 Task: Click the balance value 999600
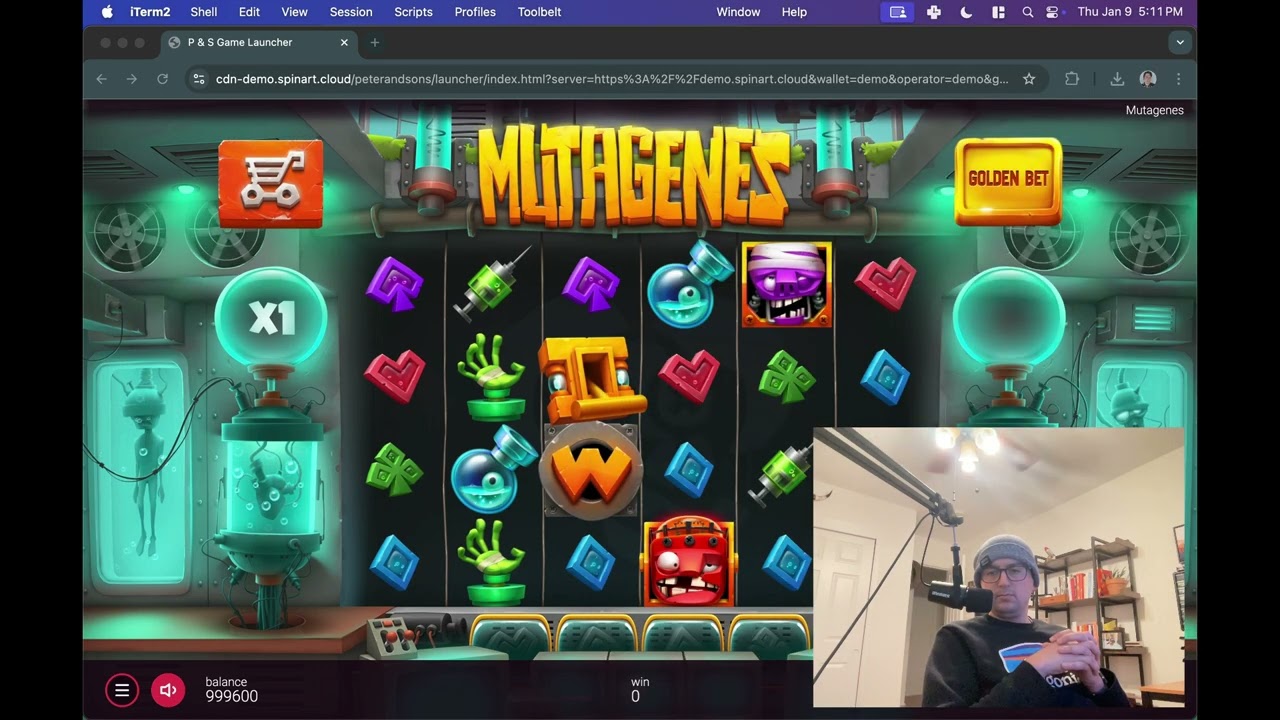pyautogui.click(x=232, y=697)
